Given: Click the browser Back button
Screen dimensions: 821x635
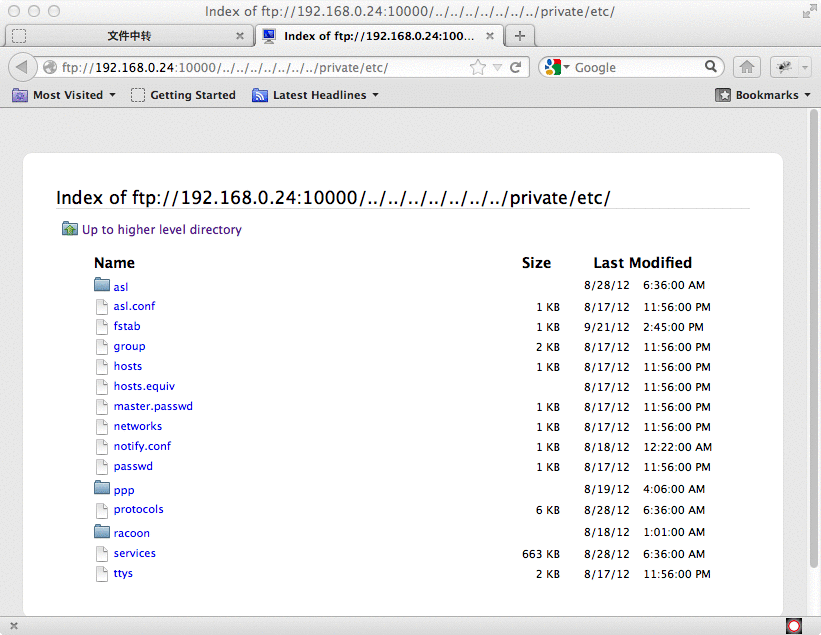Looking at the screenshot, I should tap(22, 67).
